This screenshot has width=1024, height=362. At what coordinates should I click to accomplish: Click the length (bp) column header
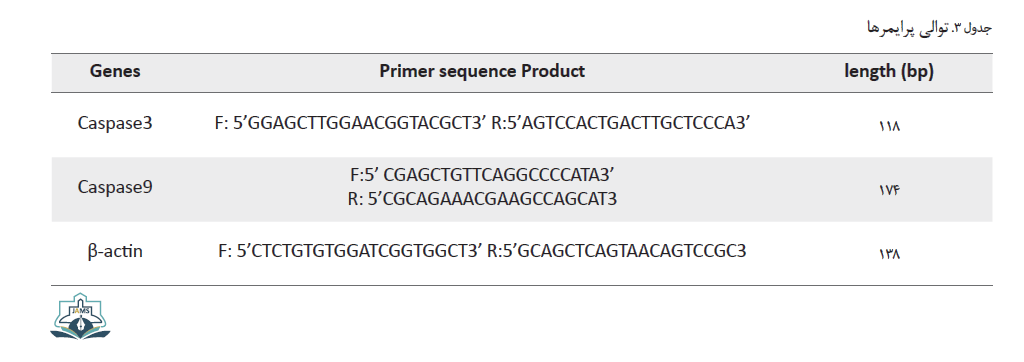click(x=889, y=72)
